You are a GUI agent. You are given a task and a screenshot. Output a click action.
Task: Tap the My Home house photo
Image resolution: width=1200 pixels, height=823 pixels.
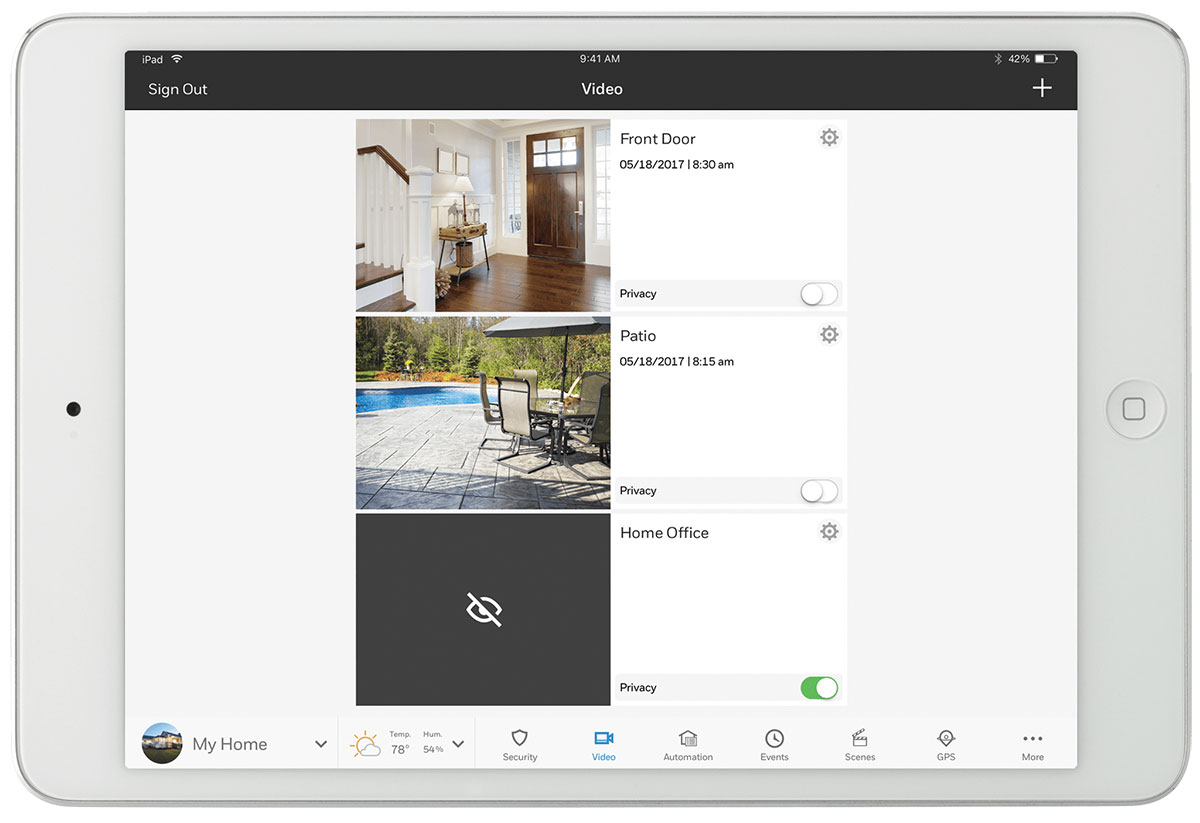point(162,744)
